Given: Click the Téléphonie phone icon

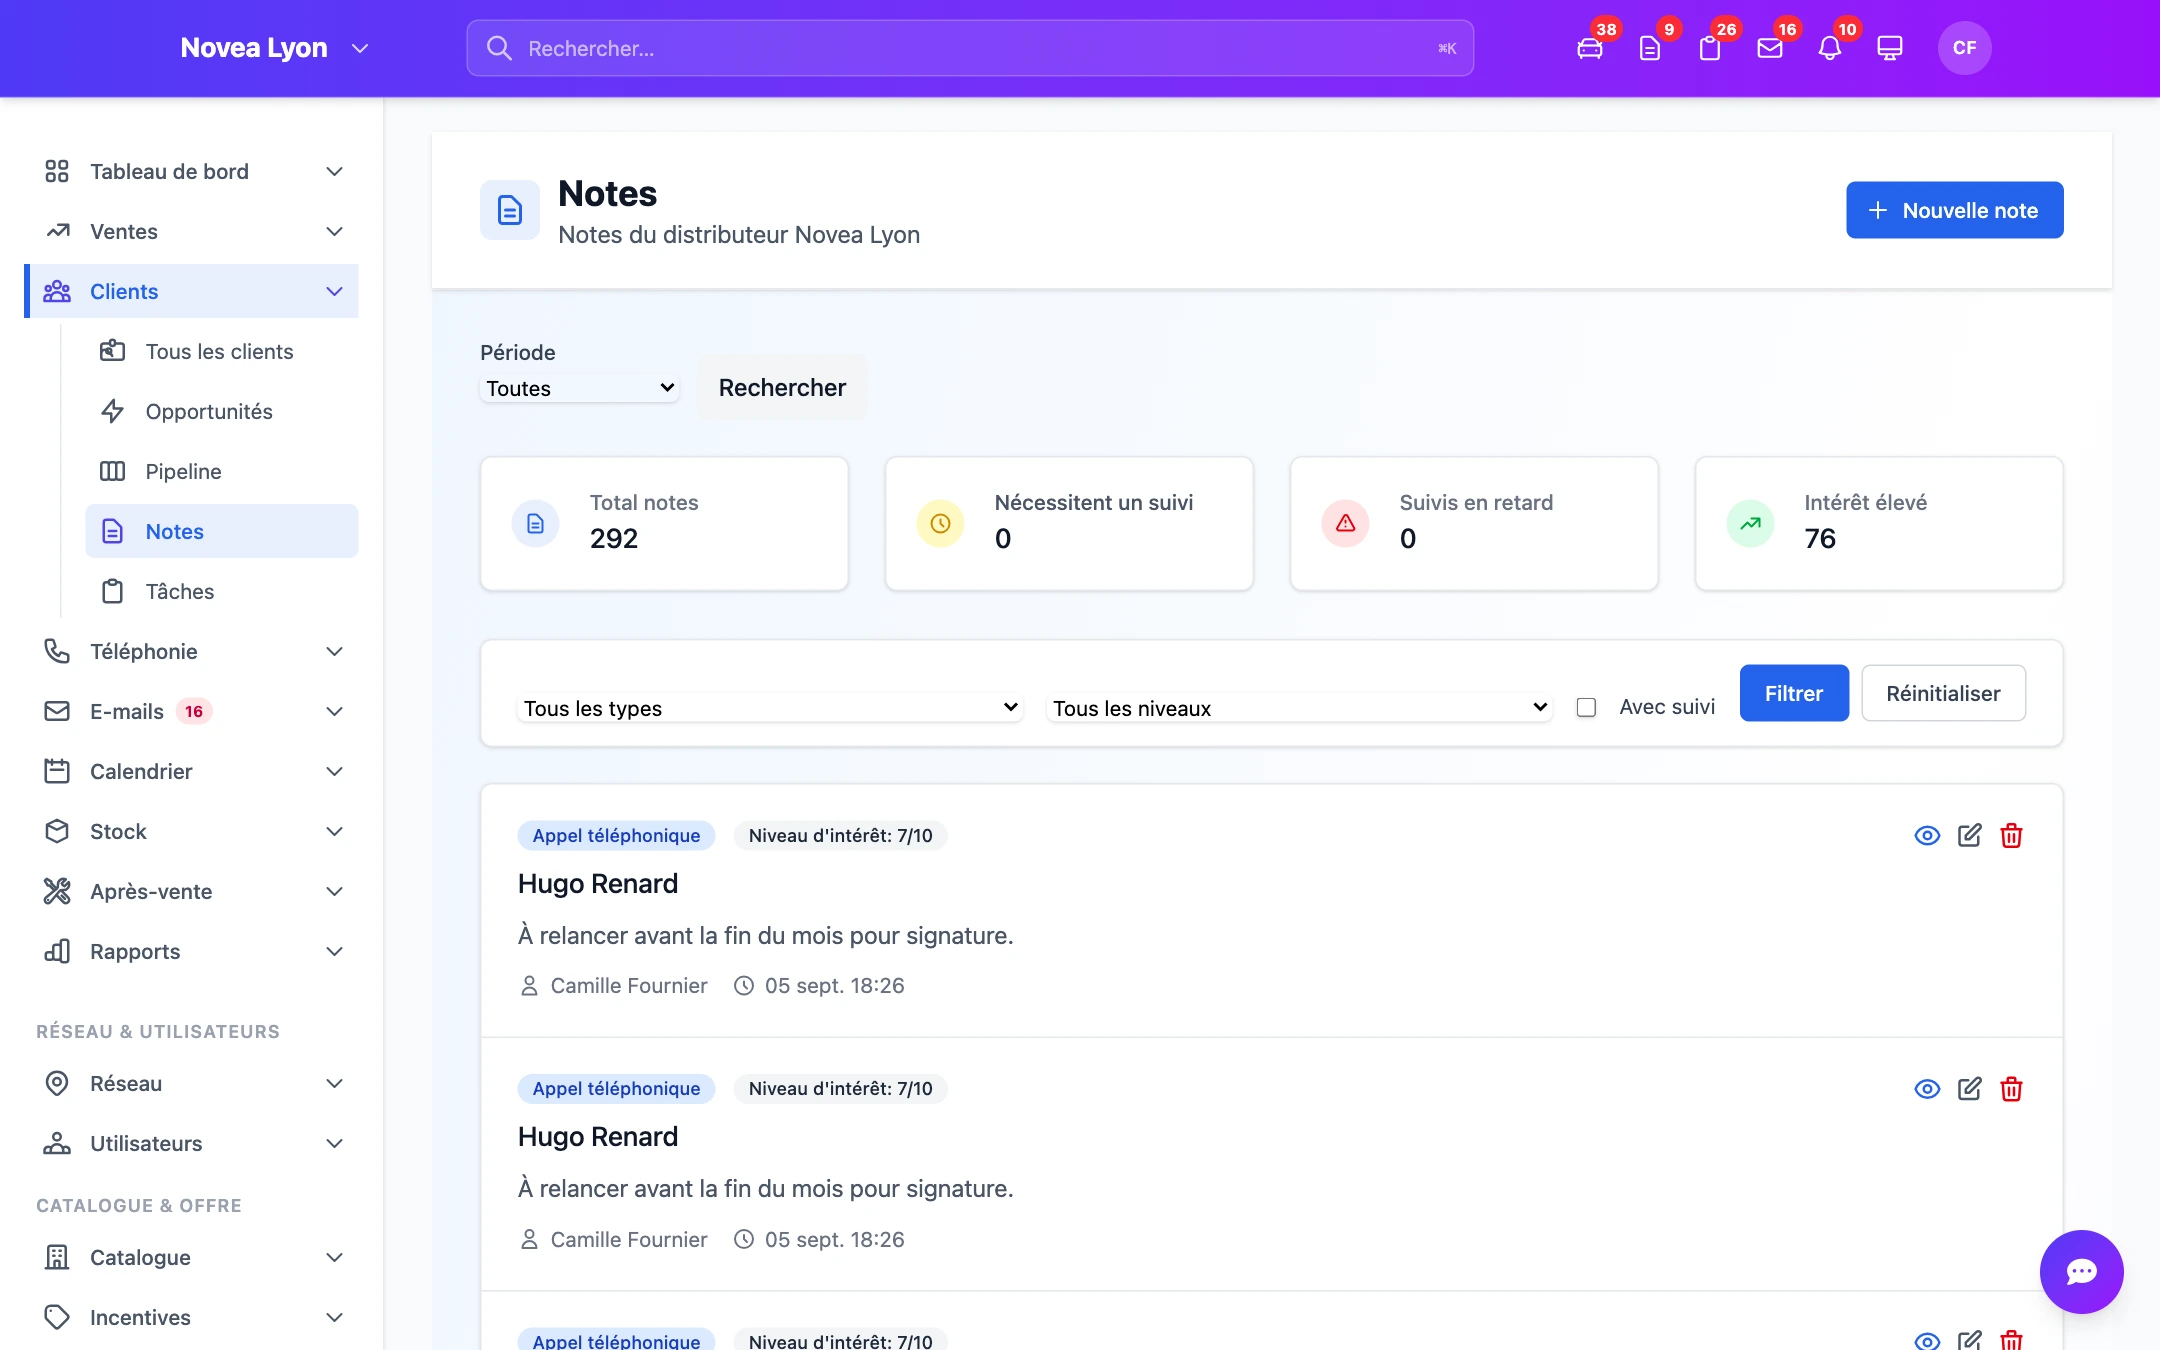Looking at the screenshot, I should coord(57,651).
